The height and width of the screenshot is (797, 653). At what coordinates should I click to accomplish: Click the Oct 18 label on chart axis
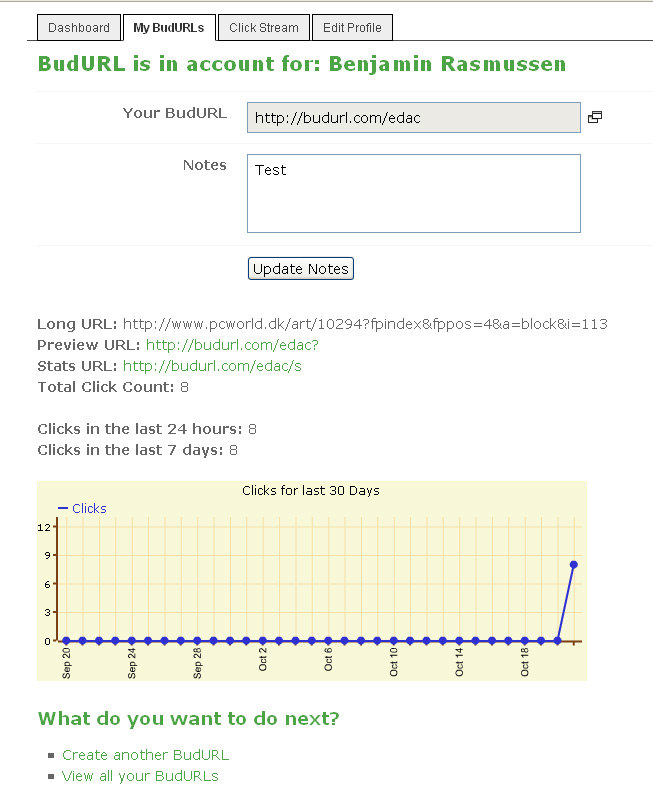coord(526,664)
